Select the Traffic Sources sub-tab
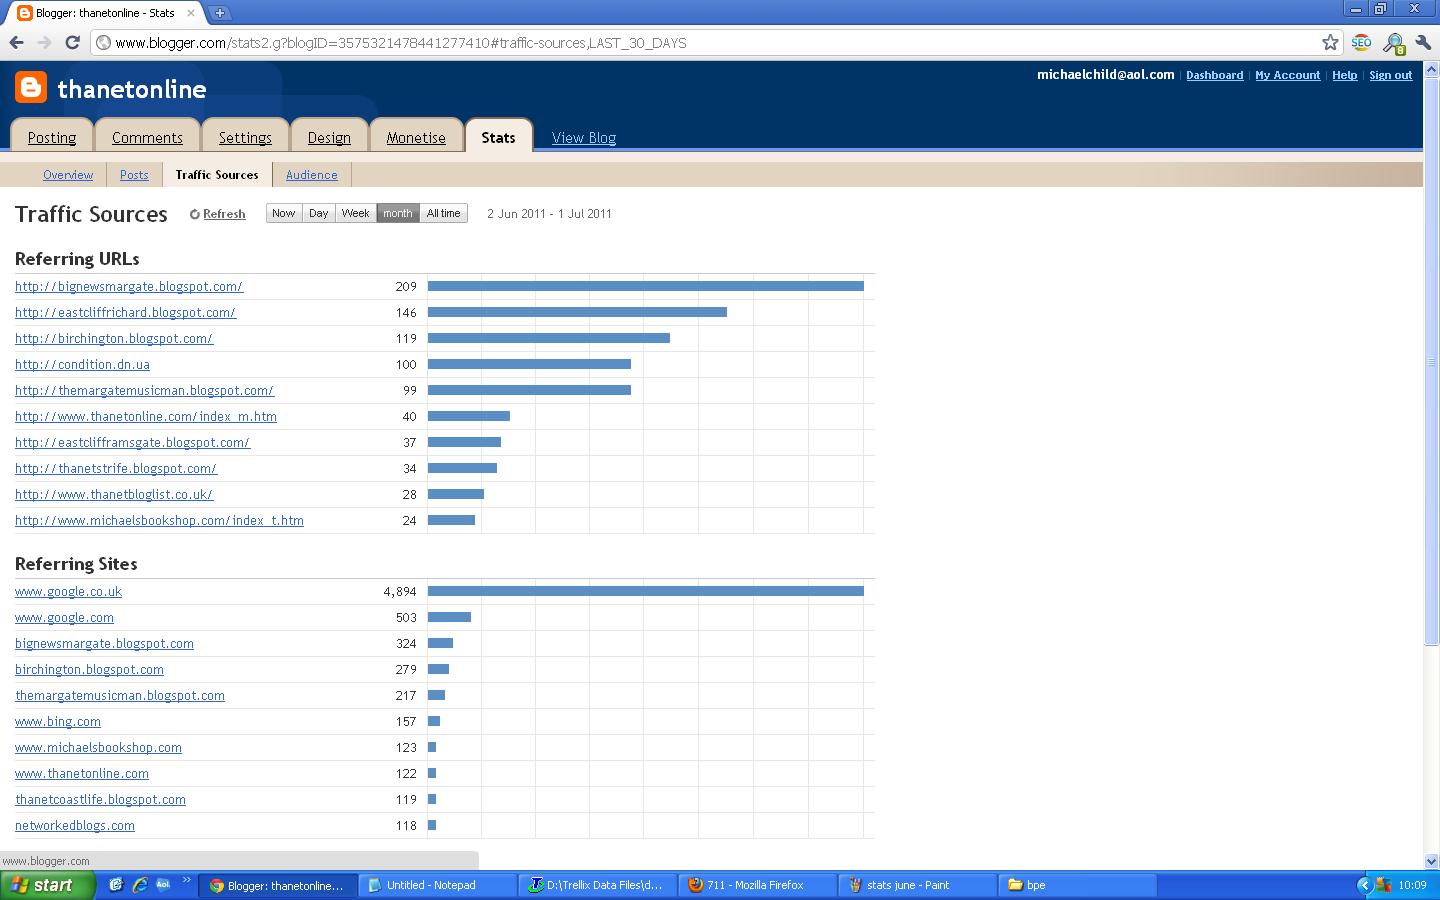This screenshot has width=1440, height=900. pyautogui.click(x=217, y=175)
